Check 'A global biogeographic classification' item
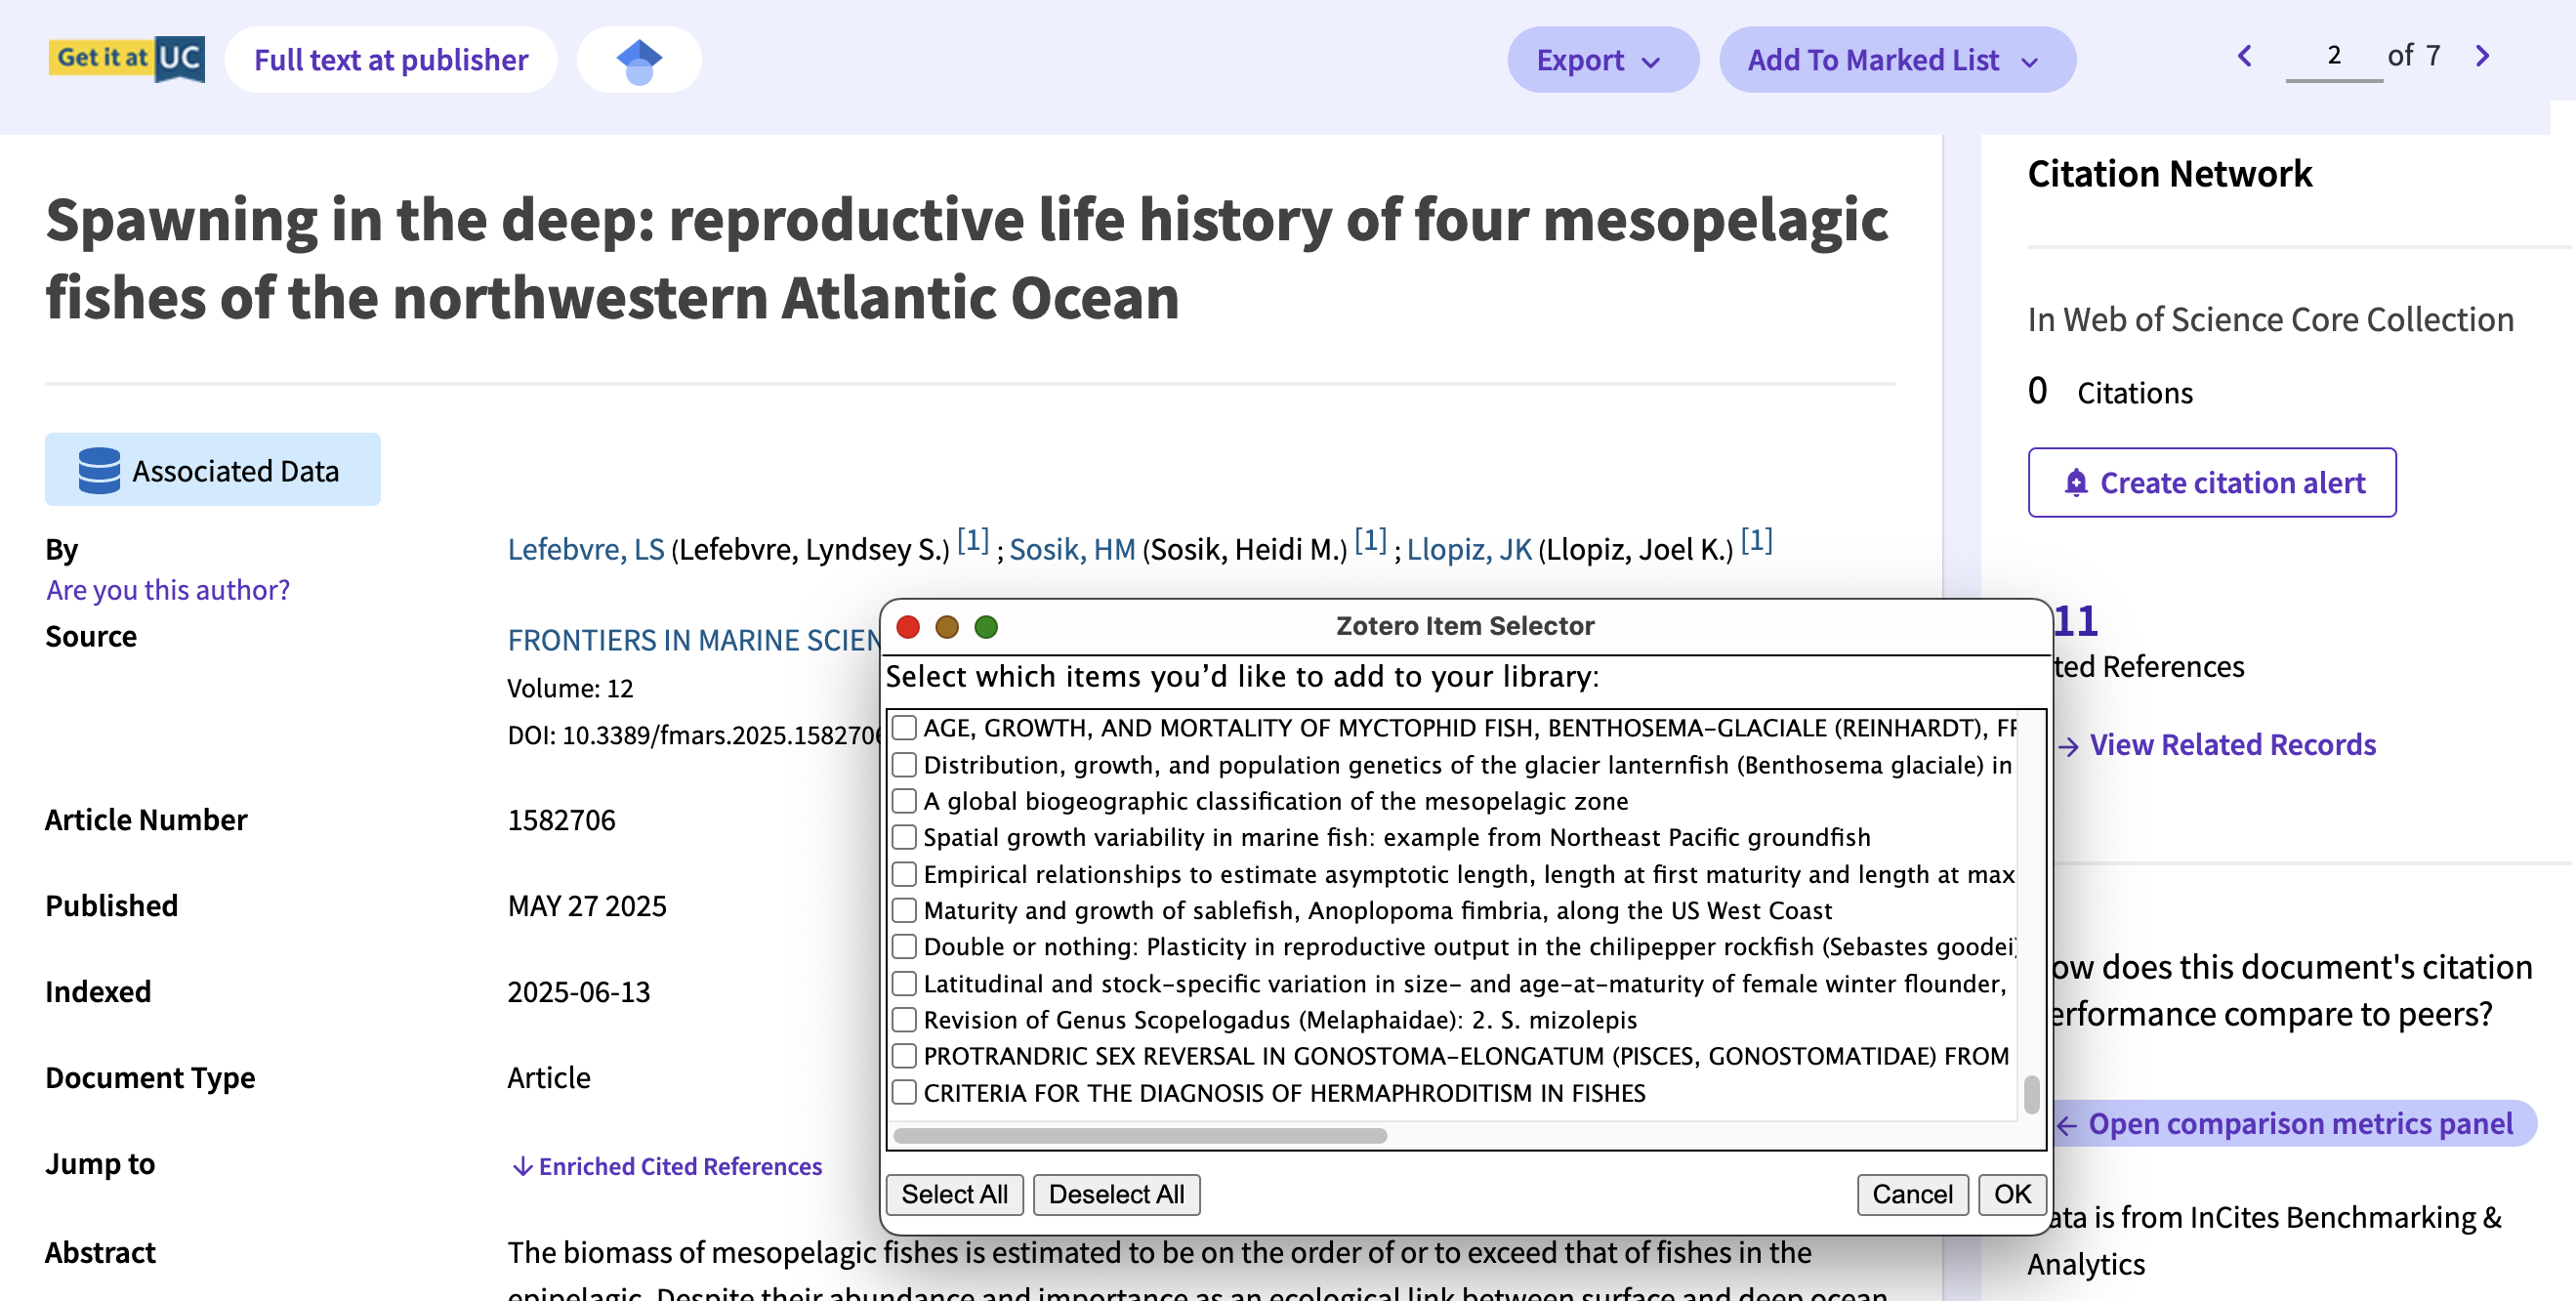Image resolution: width=2576 pixels, height=1301 pixels. (904, 801)
